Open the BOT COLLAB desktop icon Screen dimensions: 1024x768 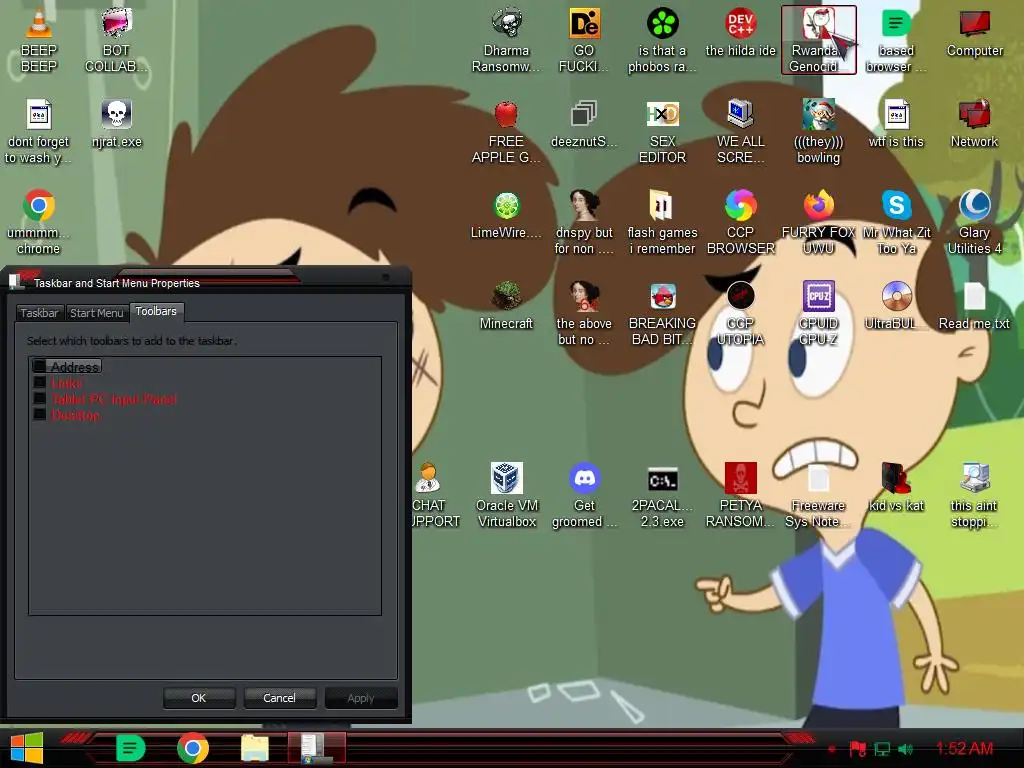(116, 40)
